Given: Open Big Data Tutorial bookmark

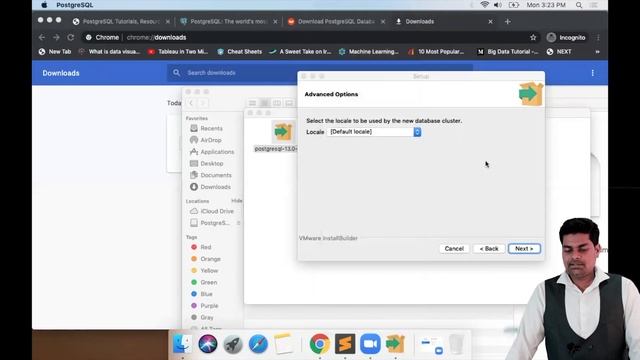Looking at the screenshot, I should [x=508, y=52].
